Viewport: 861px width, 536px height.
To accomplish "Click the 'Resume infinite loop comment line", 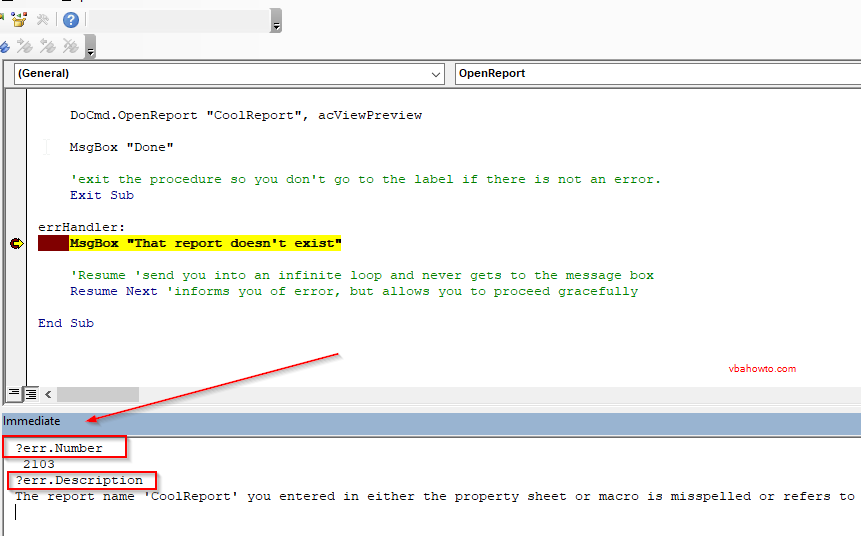I will tap(362, 275).
